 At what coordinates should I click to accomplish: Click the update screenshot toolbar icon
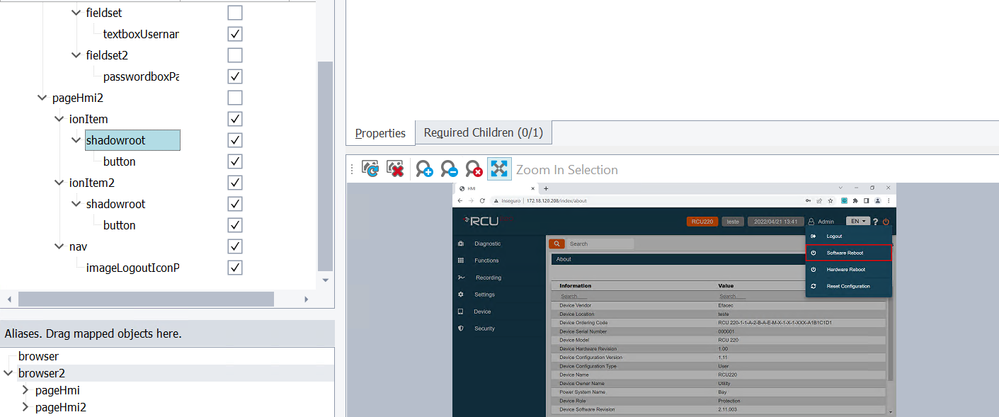[370, 169]
